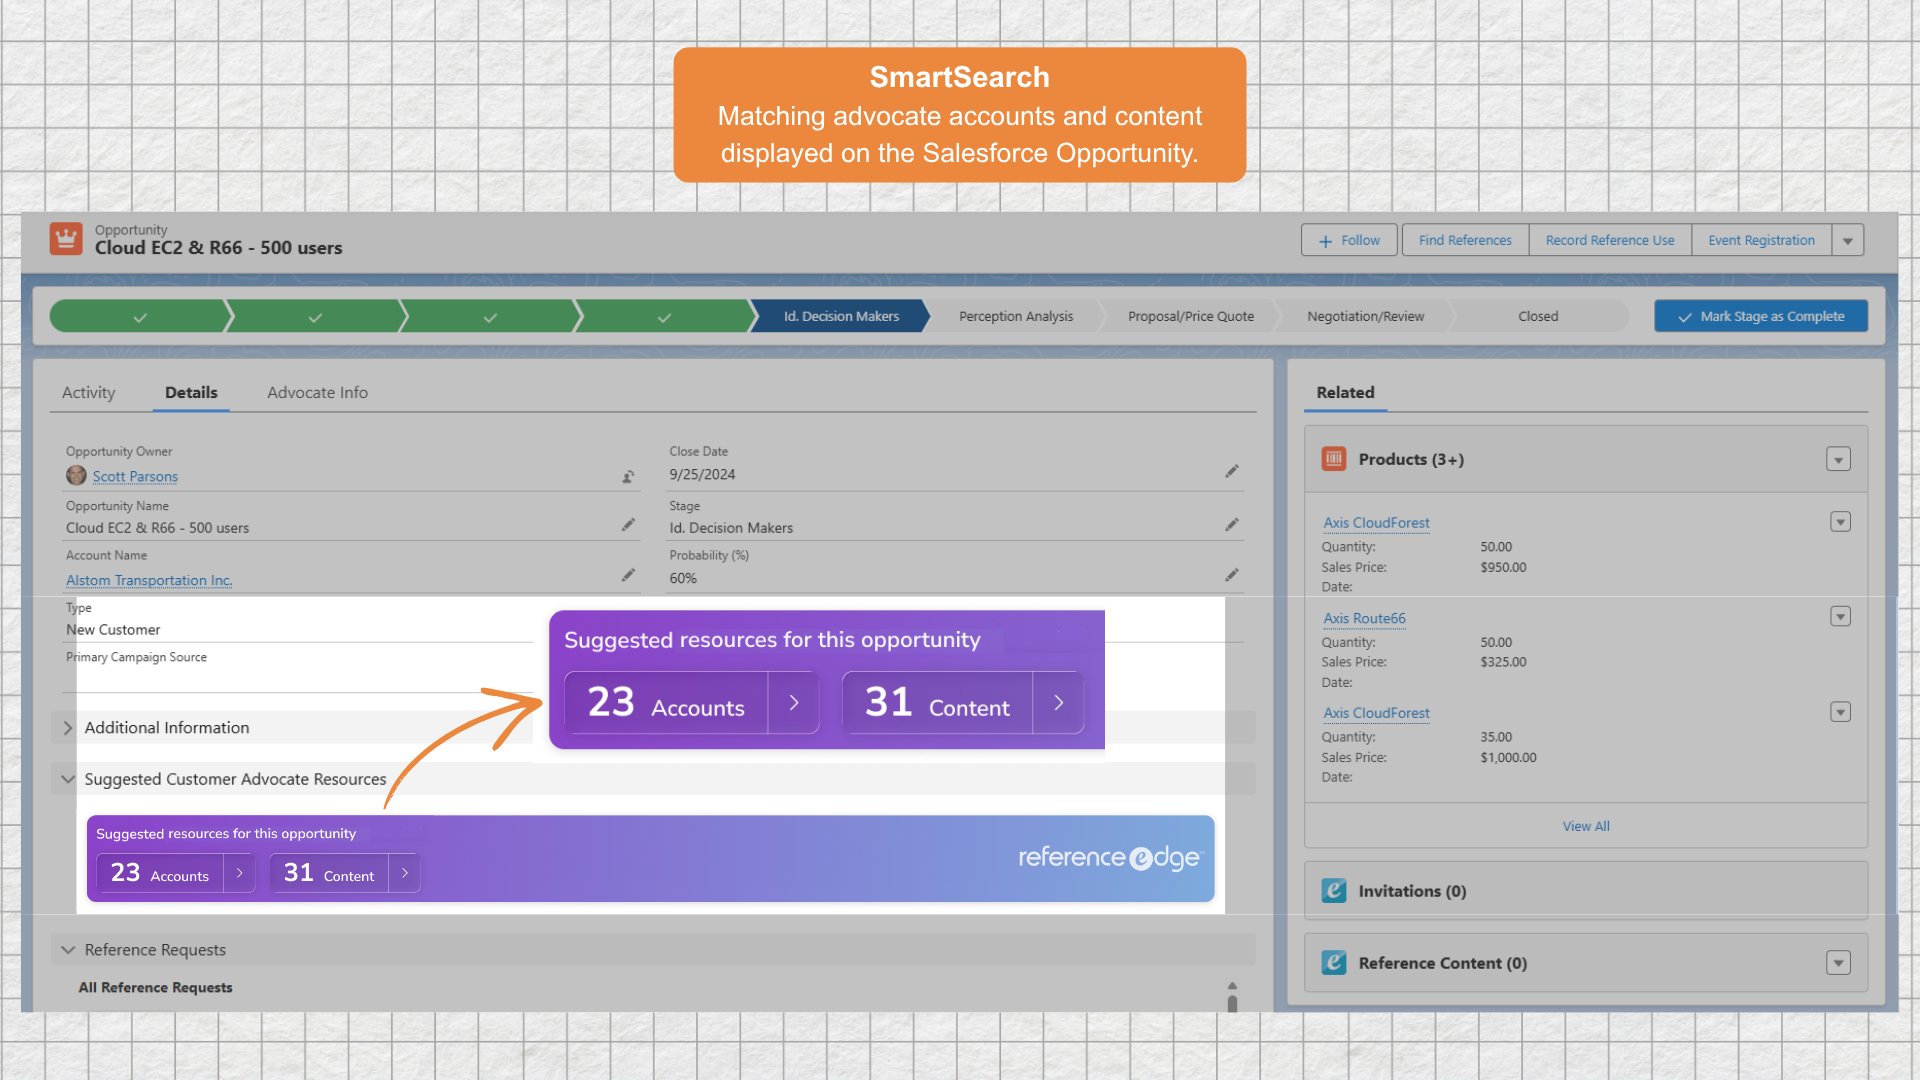Select the Related tab
1920x1080 pixels.
(x=1345, y=393)
